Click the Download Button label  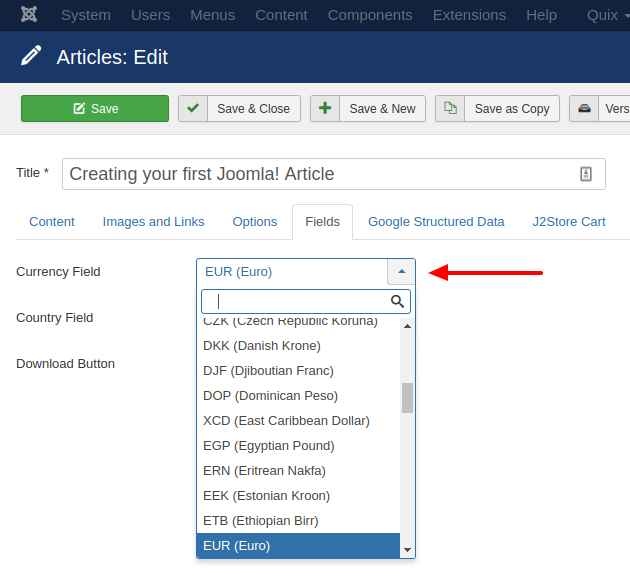coord(65,364)
